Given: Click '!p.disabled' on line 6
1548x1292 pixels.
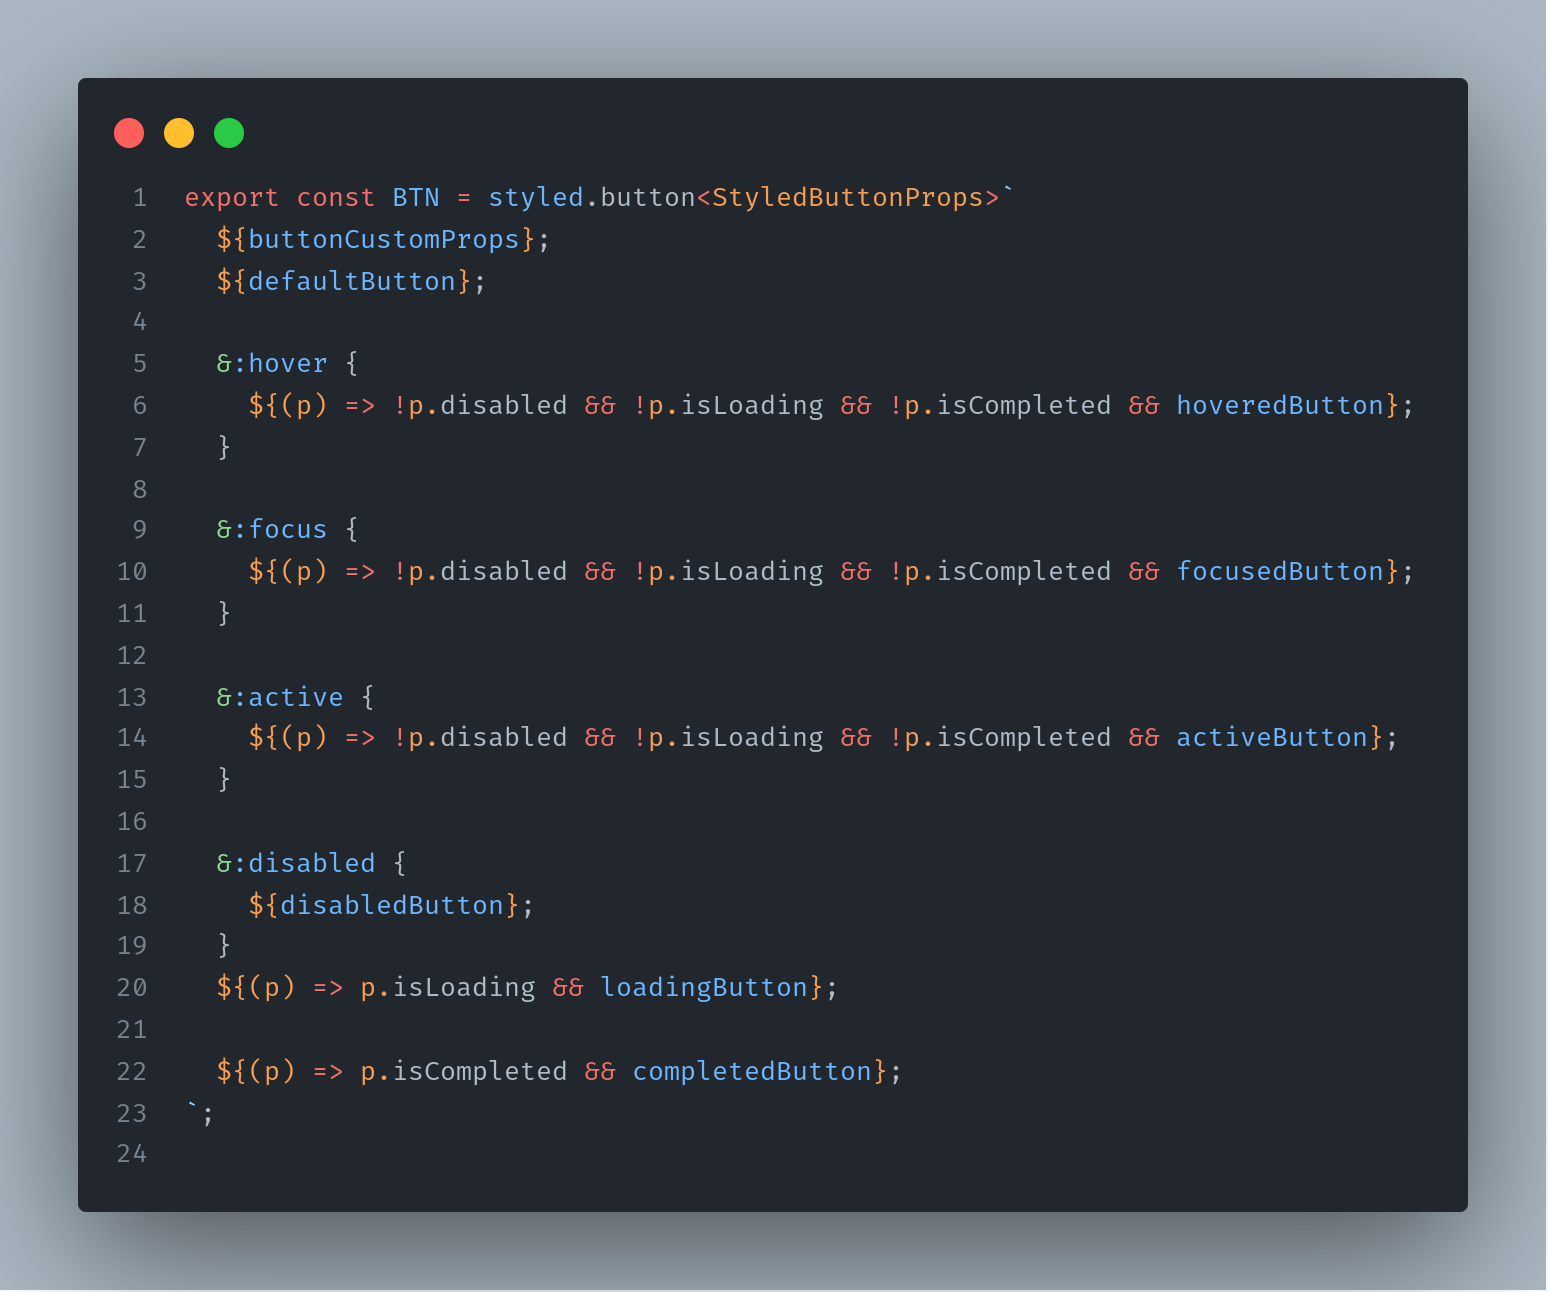Looking at the screenshot, I should click(480, 406).
